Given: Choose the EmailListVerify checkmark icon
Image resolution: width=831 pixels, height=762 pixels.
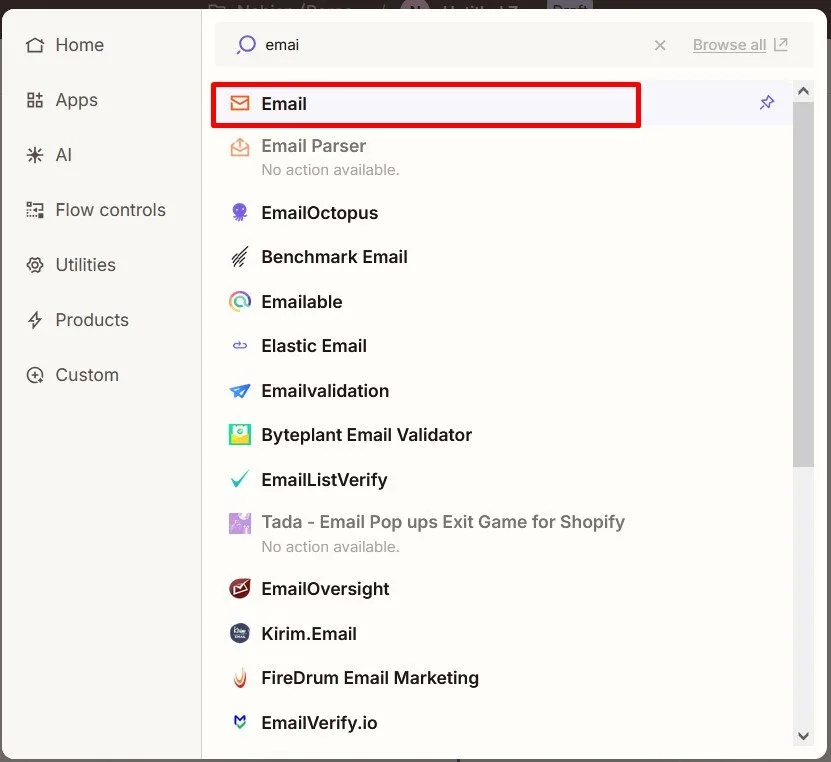Looking at the screenshot, I should click(240, 480).
